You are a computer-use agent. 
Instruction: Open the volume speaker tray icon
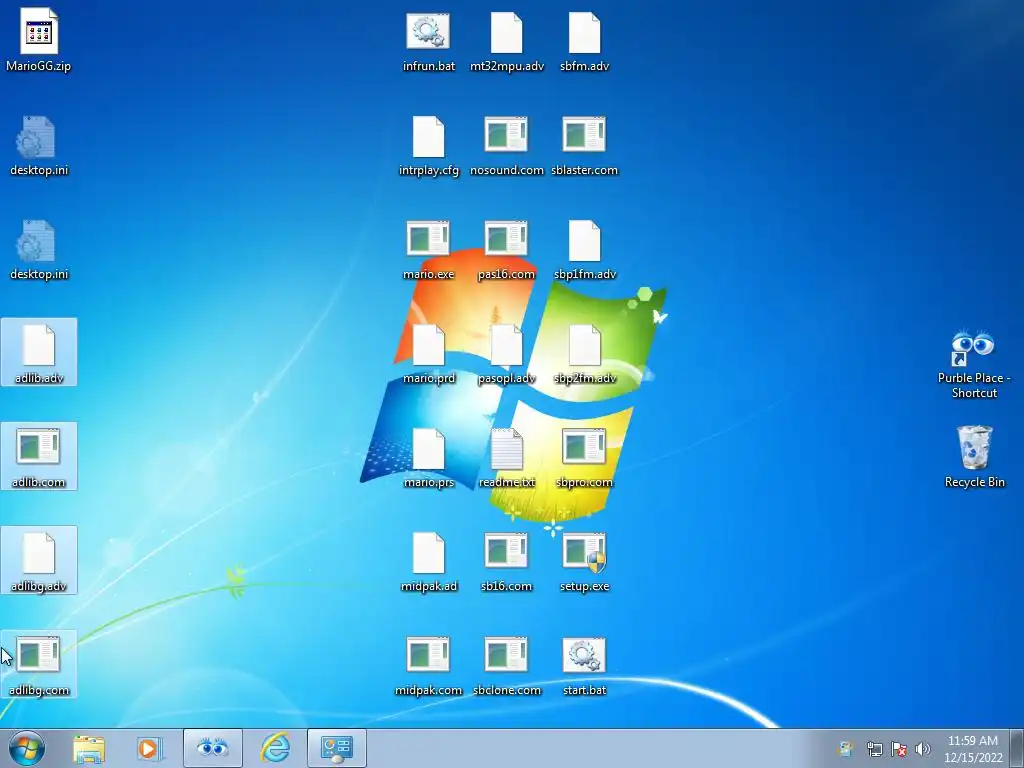[x=922, y=749]
